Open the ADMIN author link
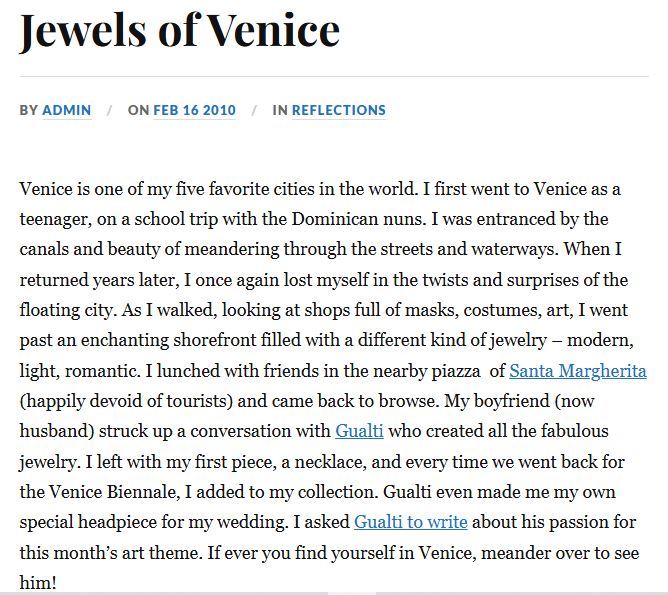 67,111
